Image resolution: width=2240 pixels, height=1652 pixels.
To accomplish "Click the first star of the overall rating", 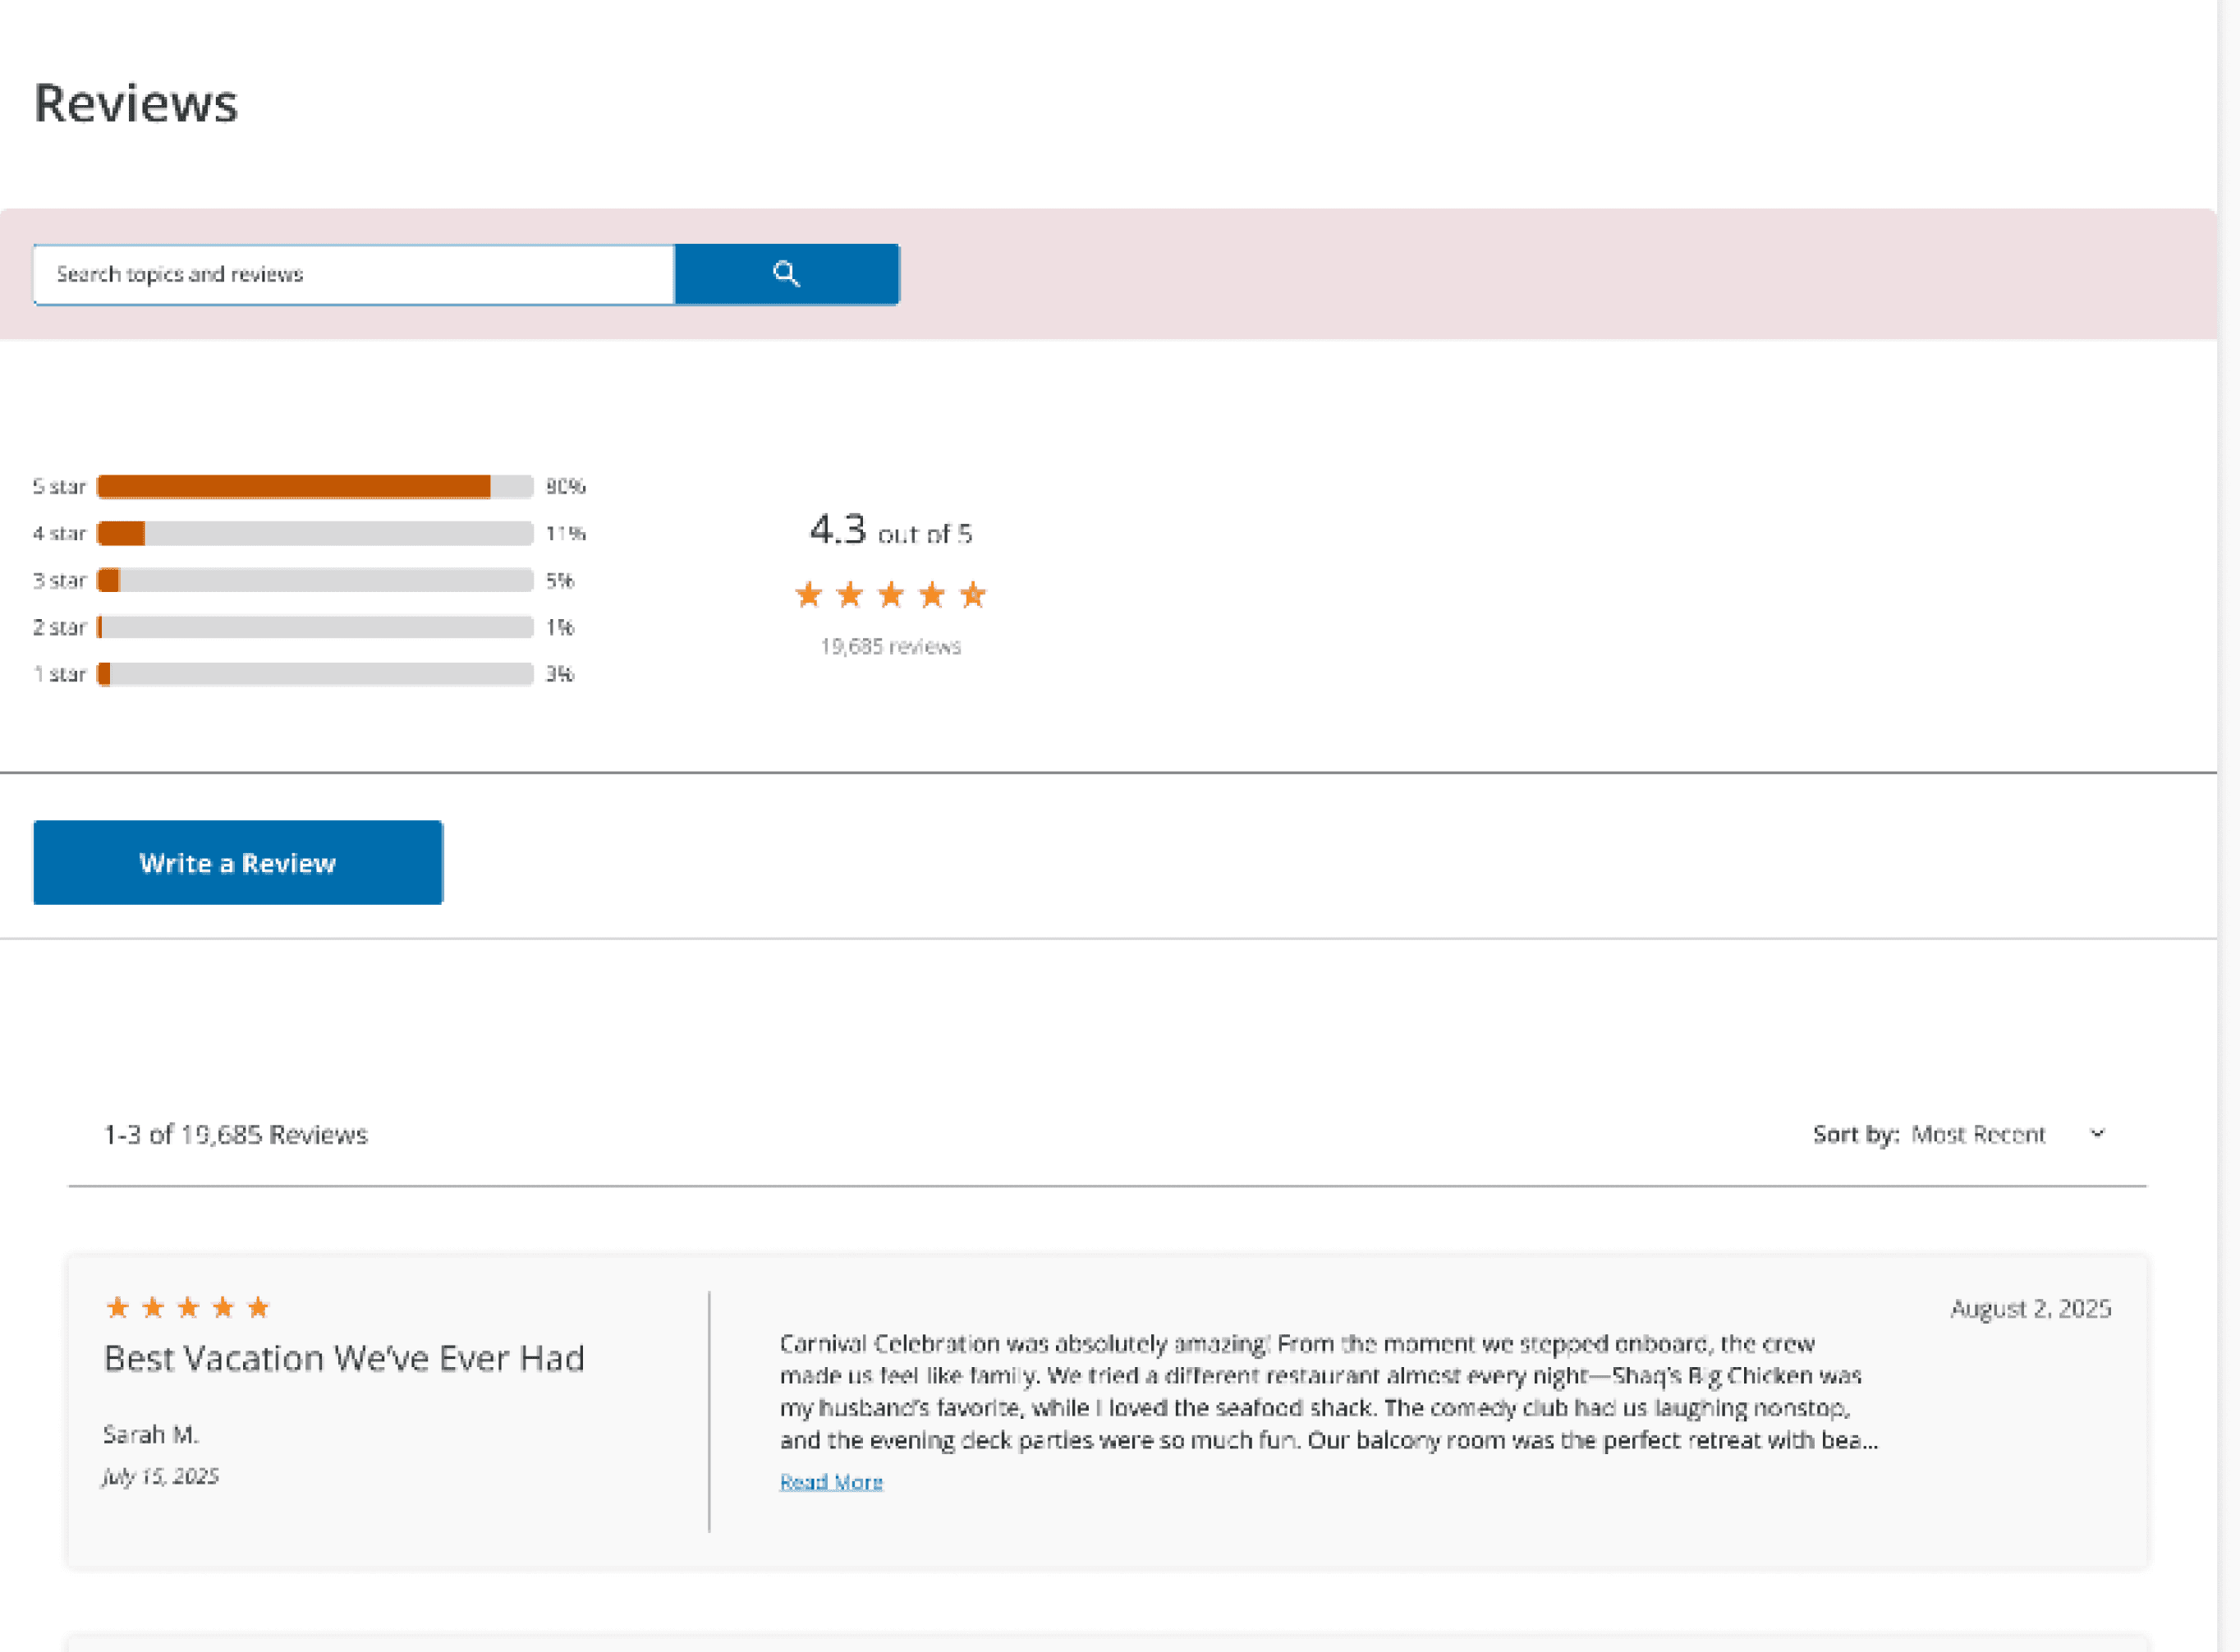I will click(808, 596).
